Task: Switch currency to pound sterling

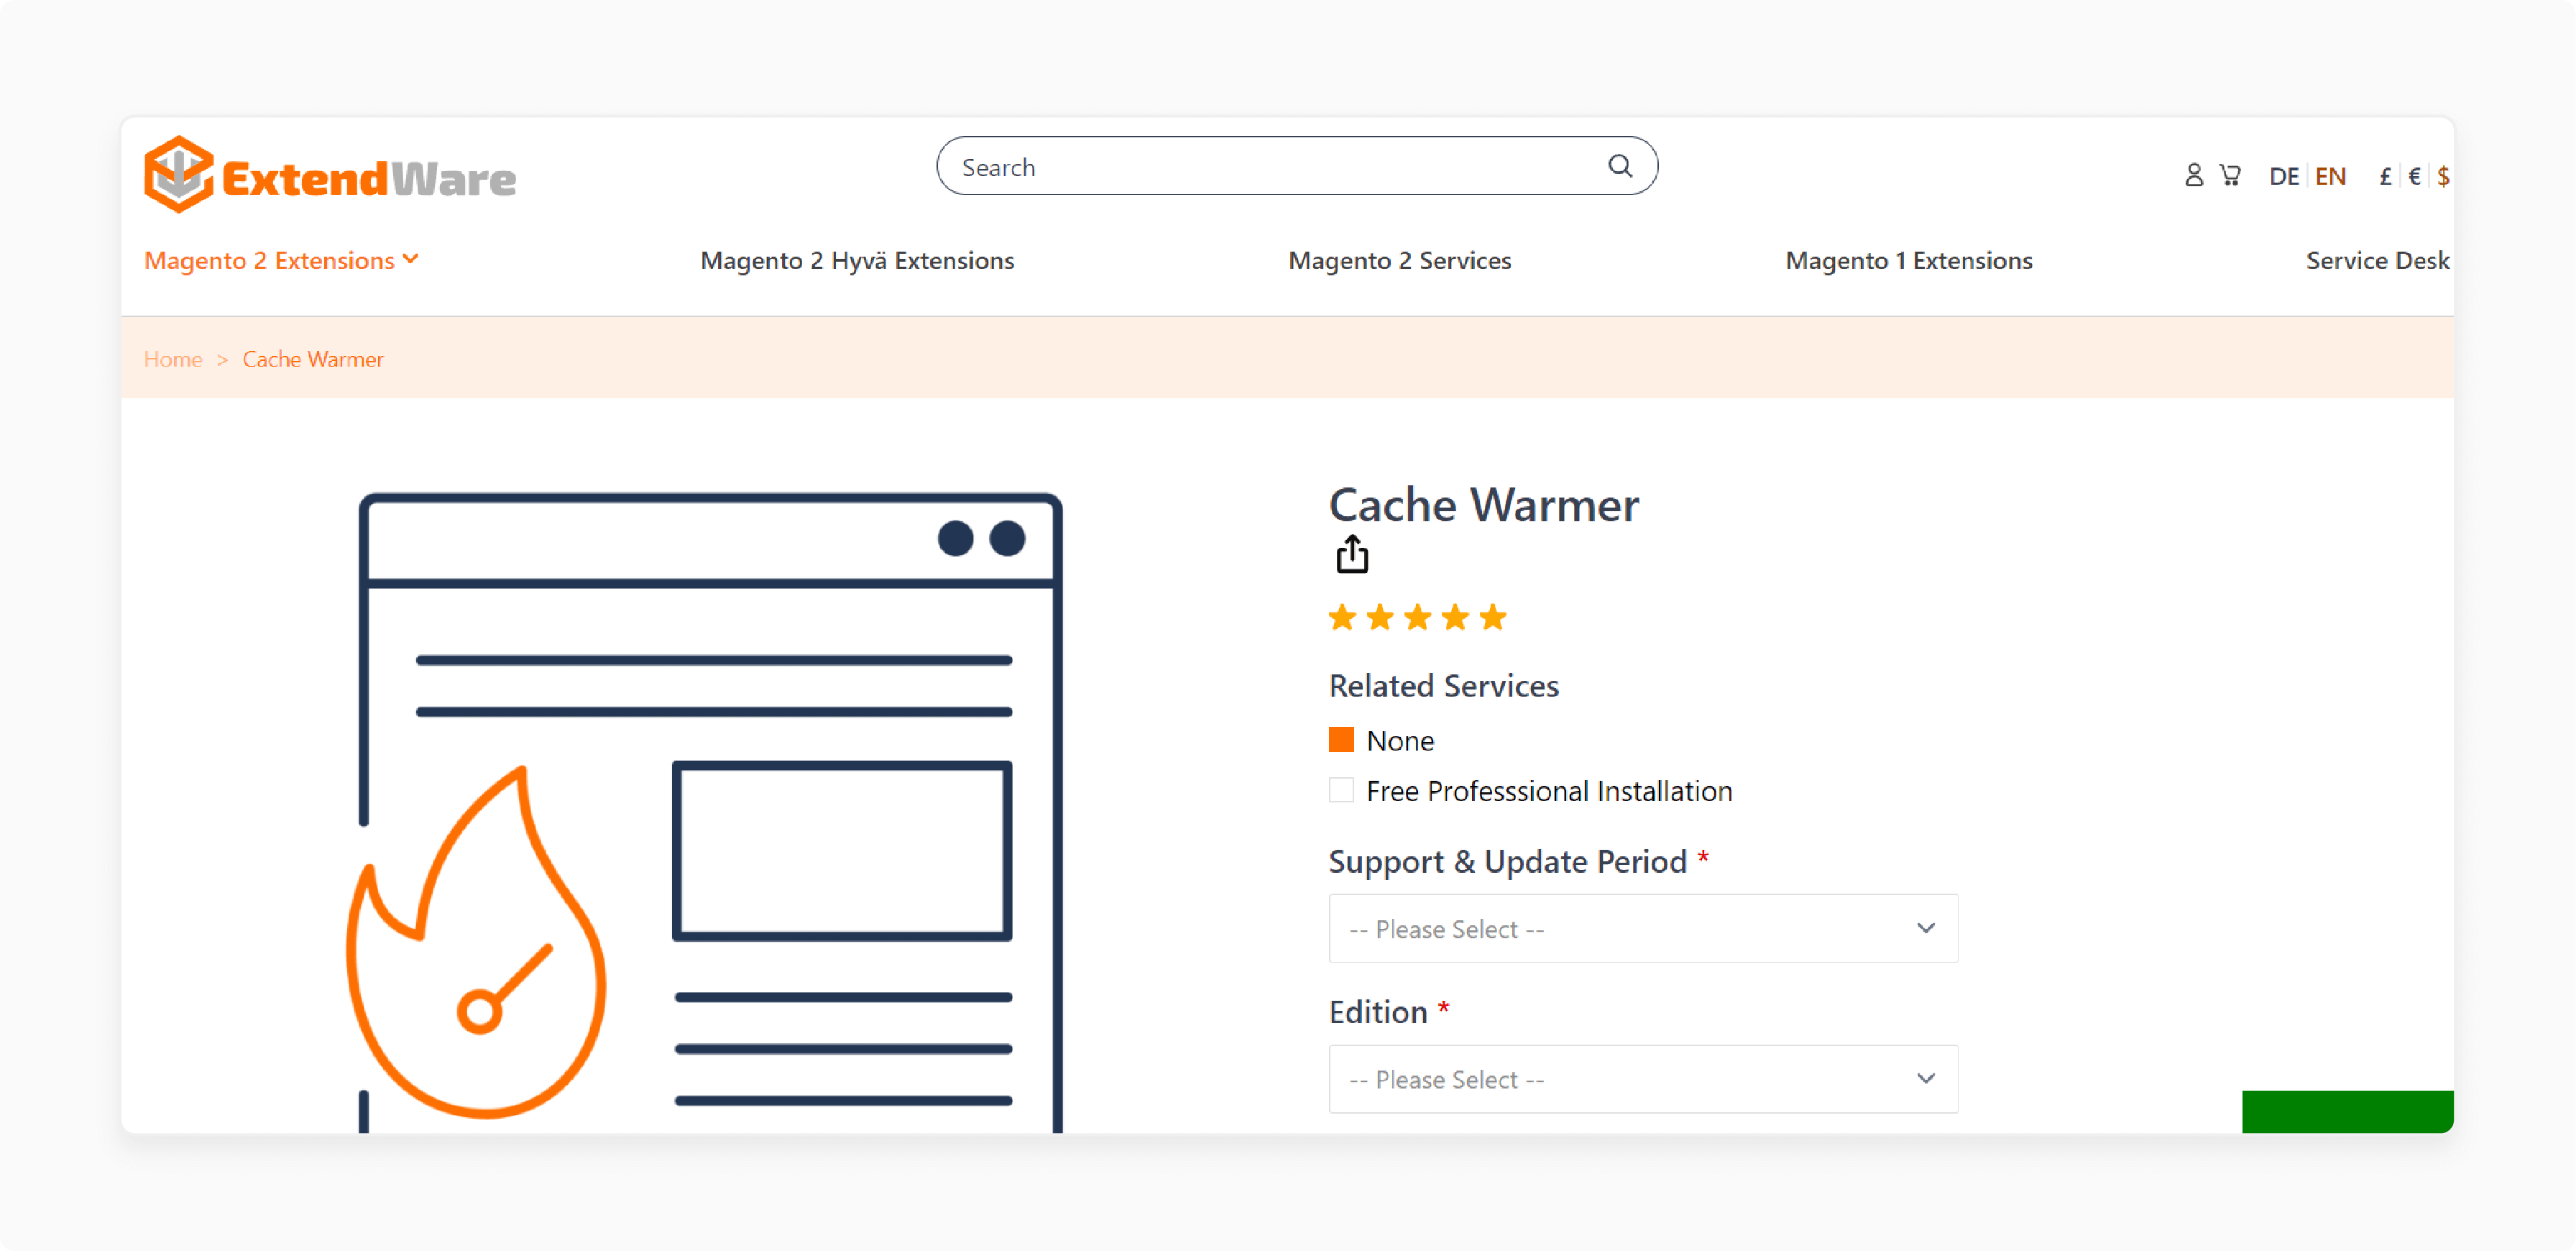Action: click(2385, 177)
